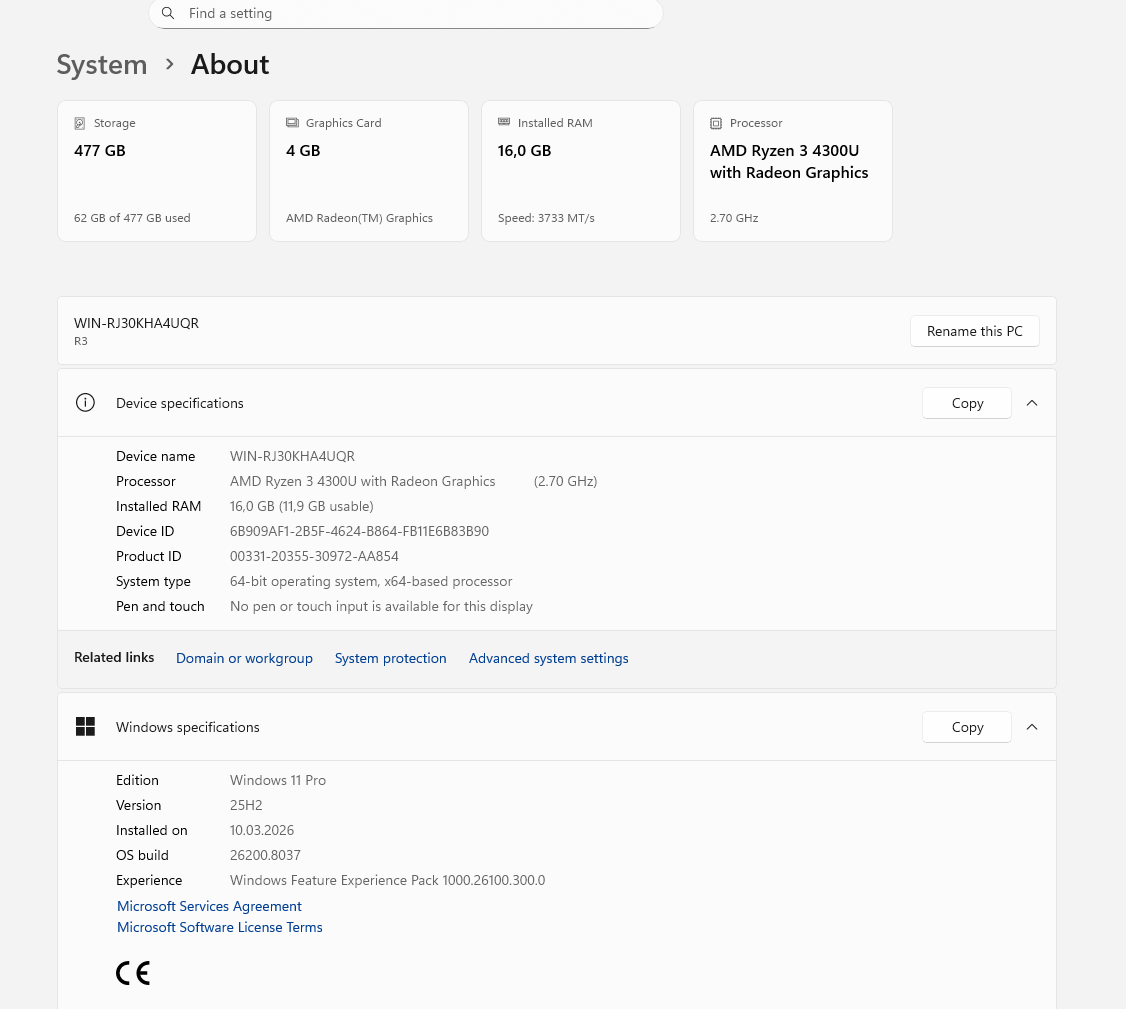The height and width of the screenshot is (1009, 1126).
Task: Collapse the Device specifications section
Action: (x=1032, y=403)
